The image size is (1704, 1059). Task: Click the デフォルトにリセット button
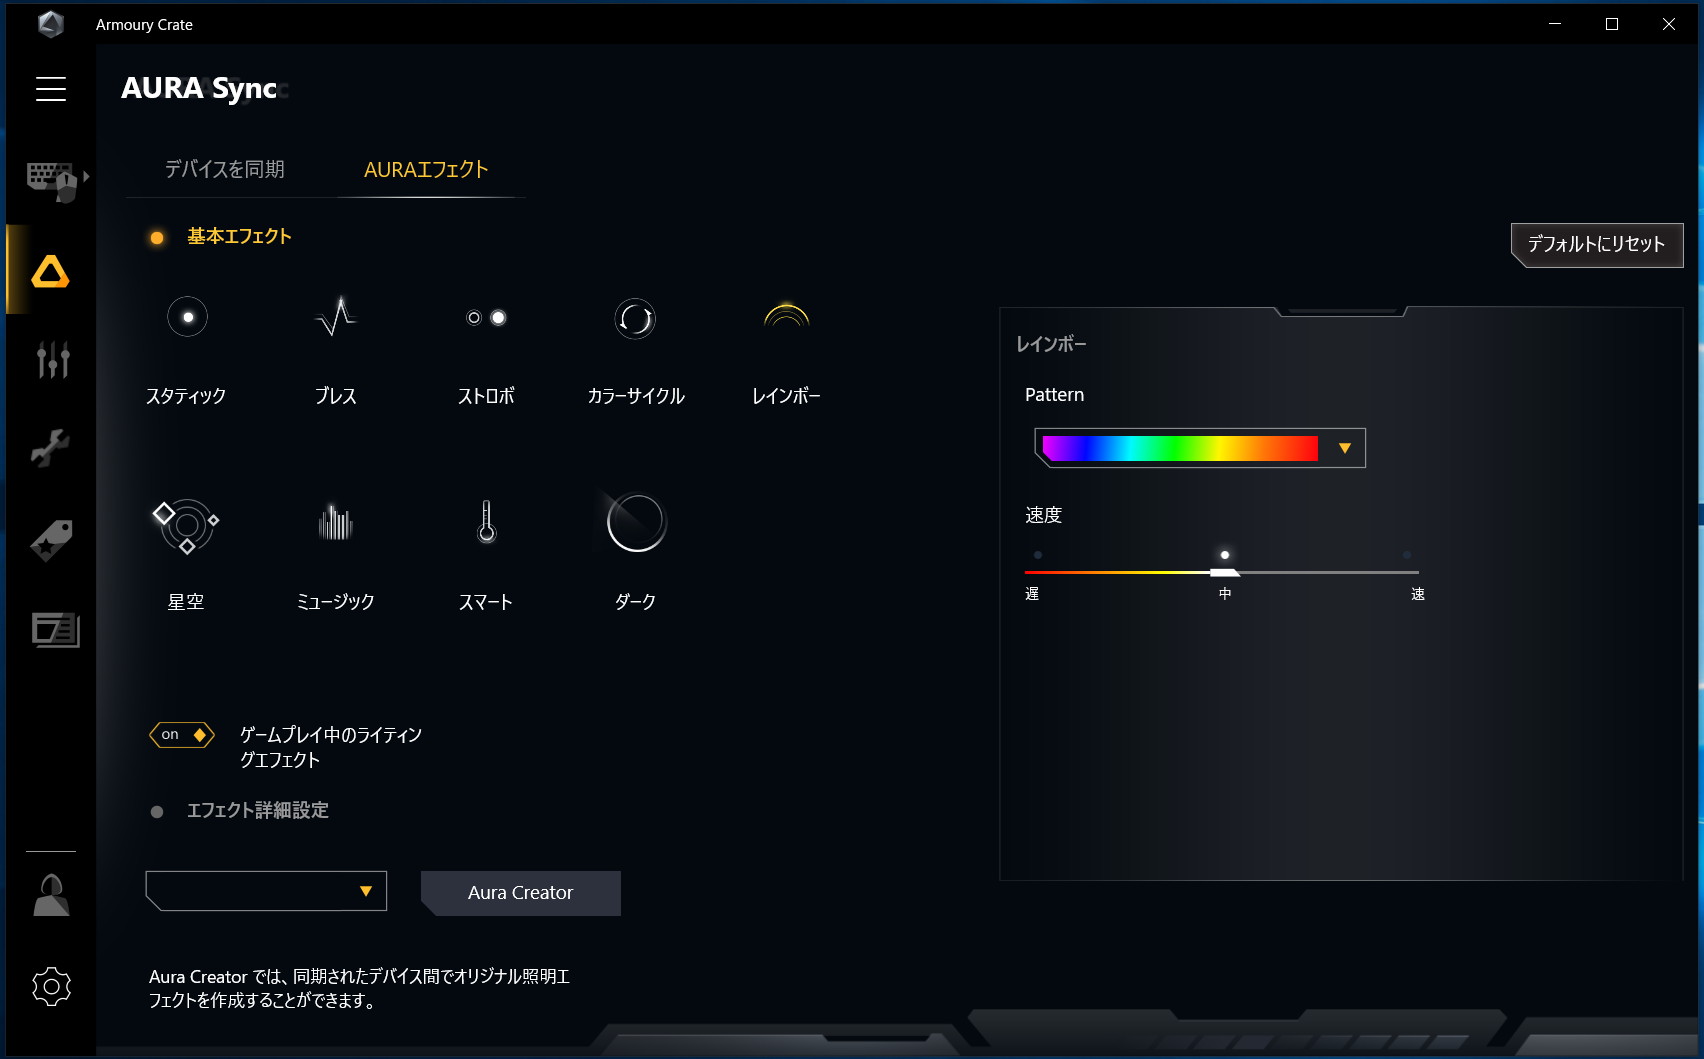coord(1597,245)
